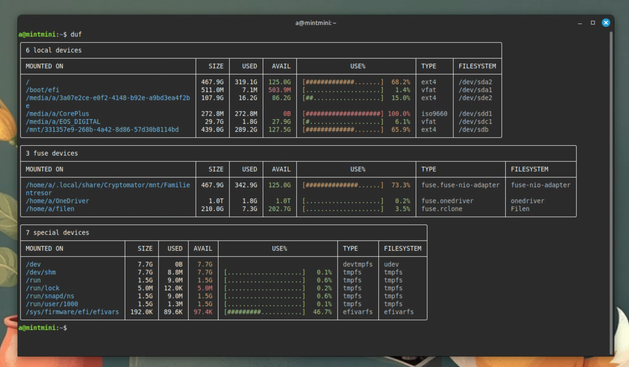
Task: Click the 192.0K size value
Action: 141,312
